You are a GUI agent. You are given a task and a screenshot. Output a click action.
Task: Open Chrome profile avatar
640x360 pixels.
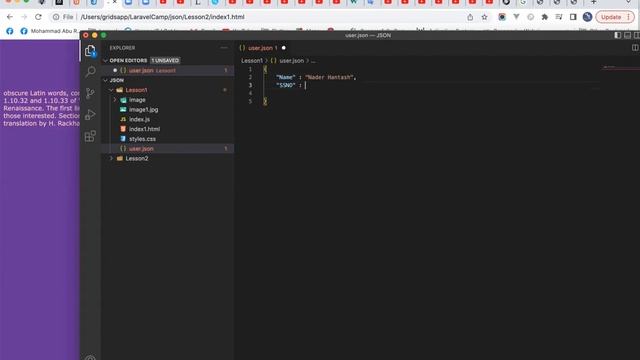click(x=587, y=17)
